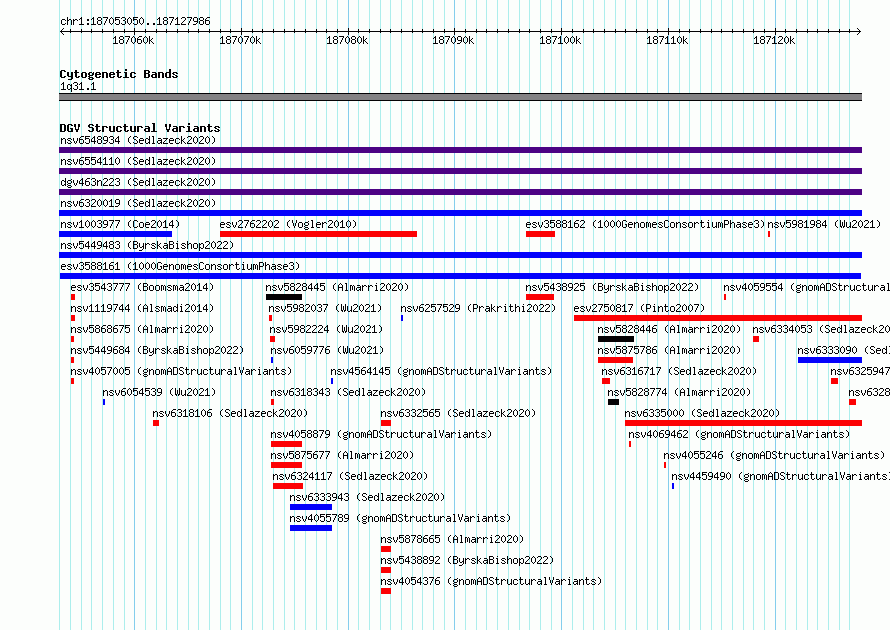Click the 187070k ruler position label
The height and width of the screenshot is (630, 890).
tap(240, 40)
